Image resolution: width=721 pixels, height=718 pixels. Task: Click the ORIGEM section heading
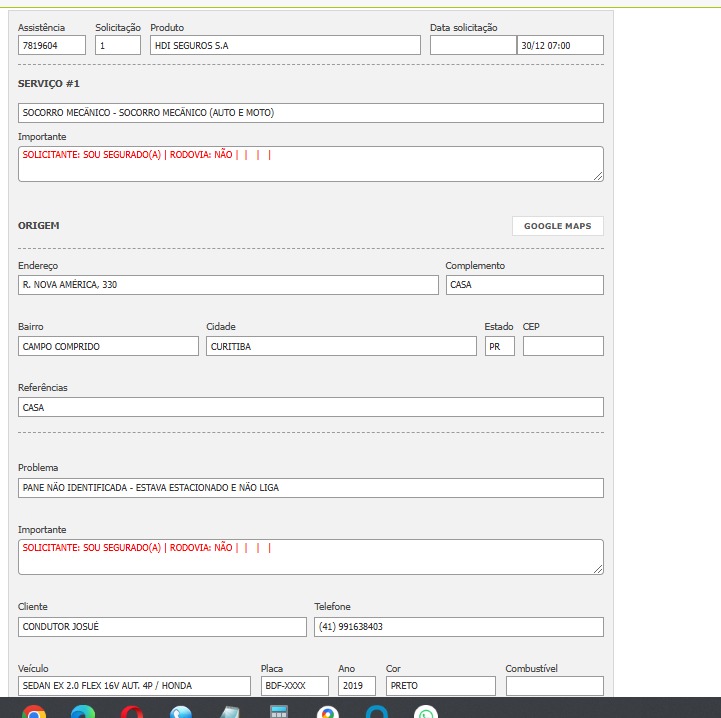[x=39, y=226]
